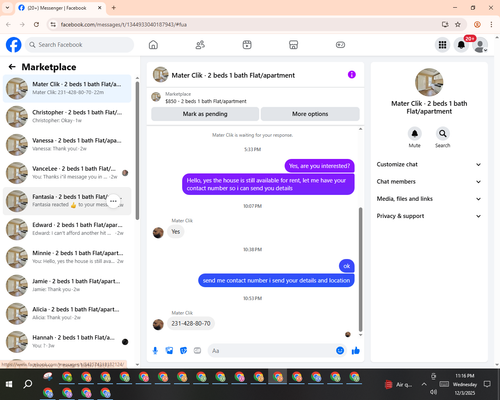Open Mater Clik conversation in list
The width and height of the screenshot is (500, 400).
(67, 88)
